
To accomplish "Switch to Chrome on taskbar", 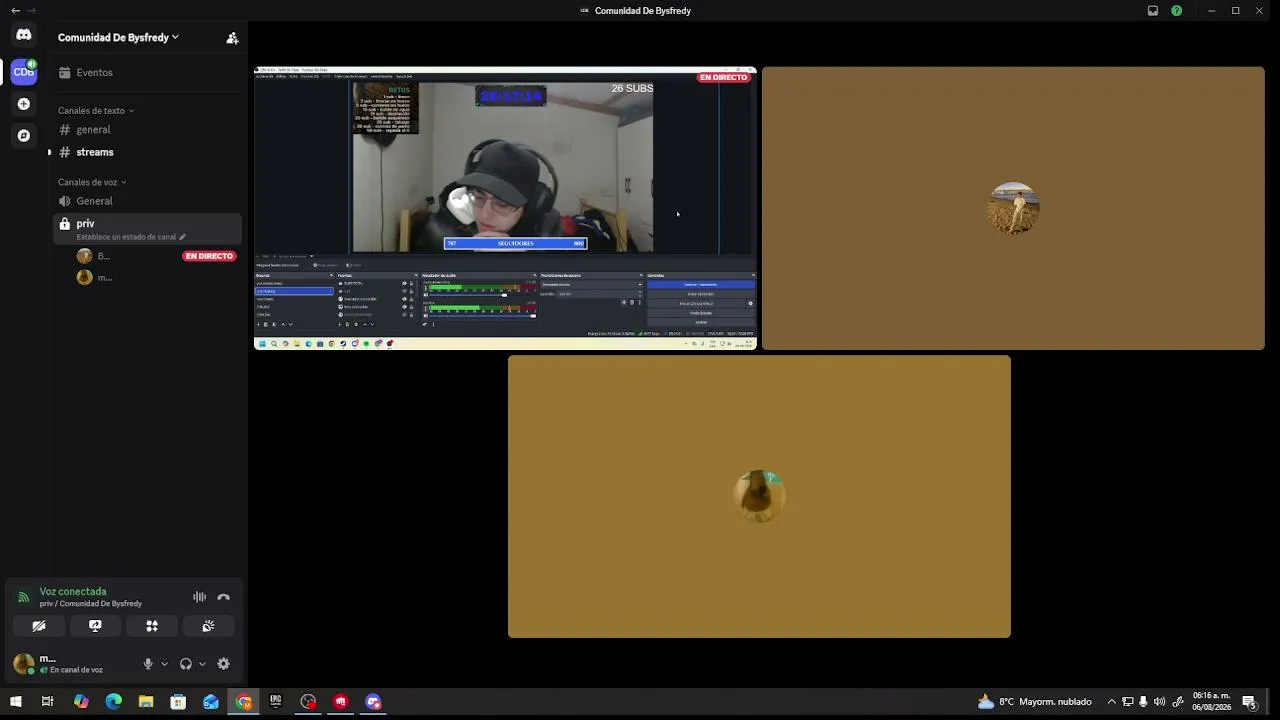I will [x=243, y=702].
